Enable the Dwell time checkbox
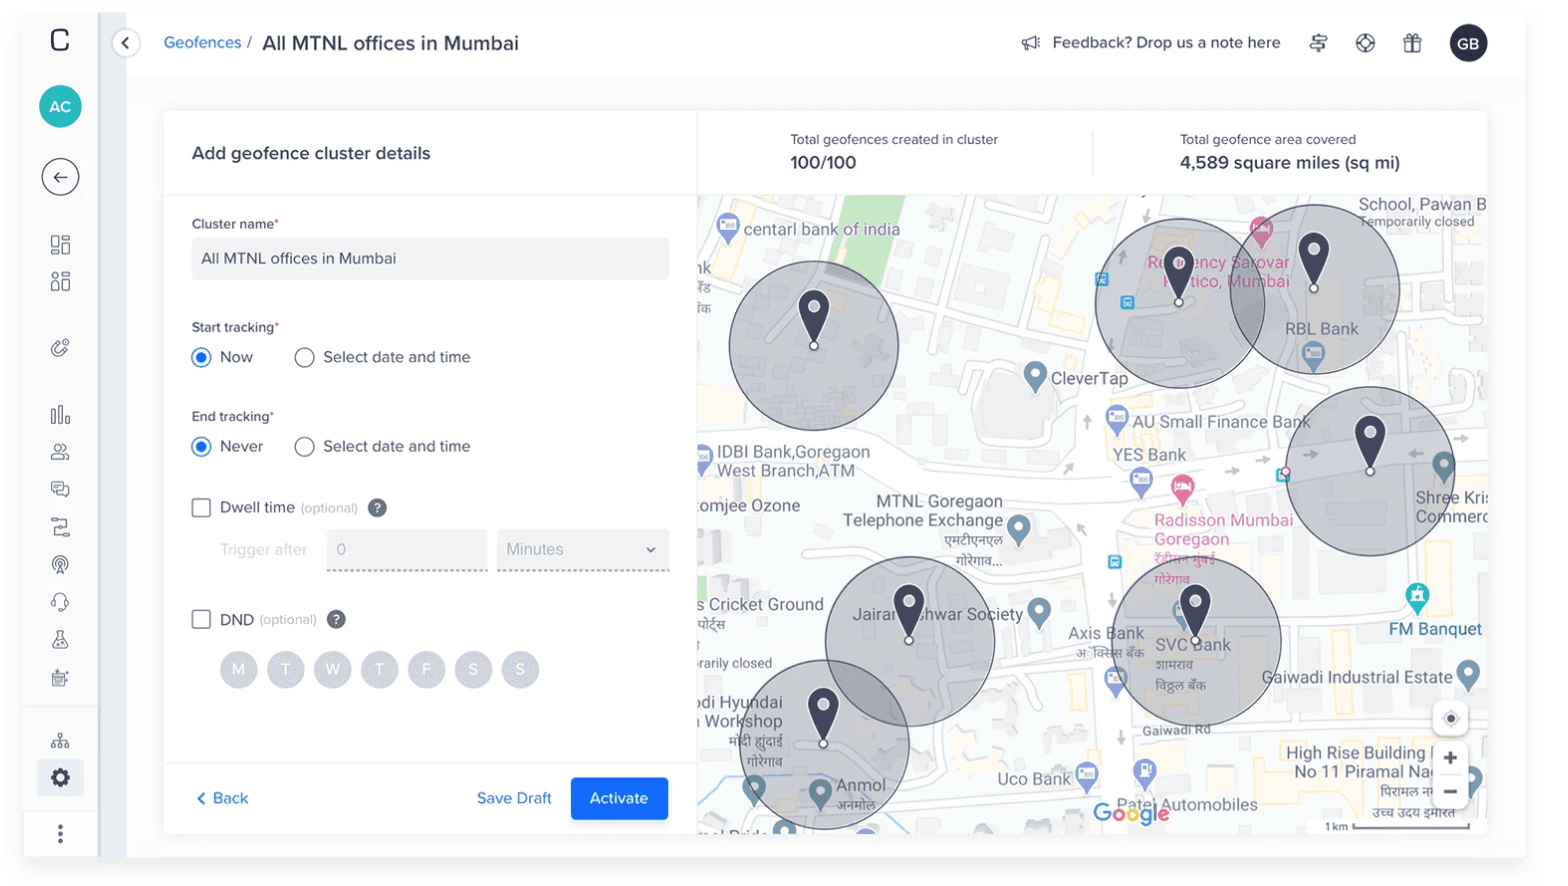Viewport: 1568px width, 886px height. click(x=201, y=508)
